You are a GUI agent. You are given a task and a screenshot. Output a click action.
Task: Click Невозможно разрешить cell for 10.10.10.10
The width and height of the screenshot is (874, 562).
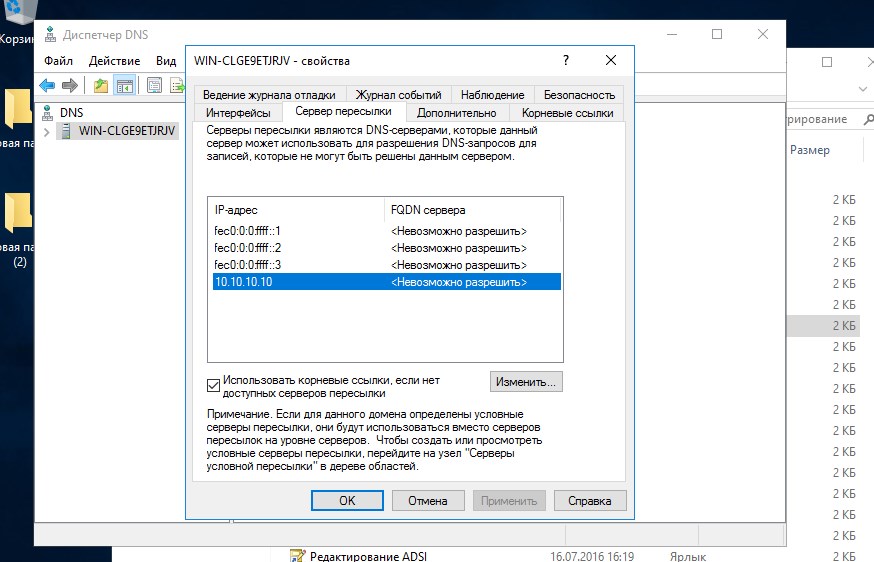point(459,282)
